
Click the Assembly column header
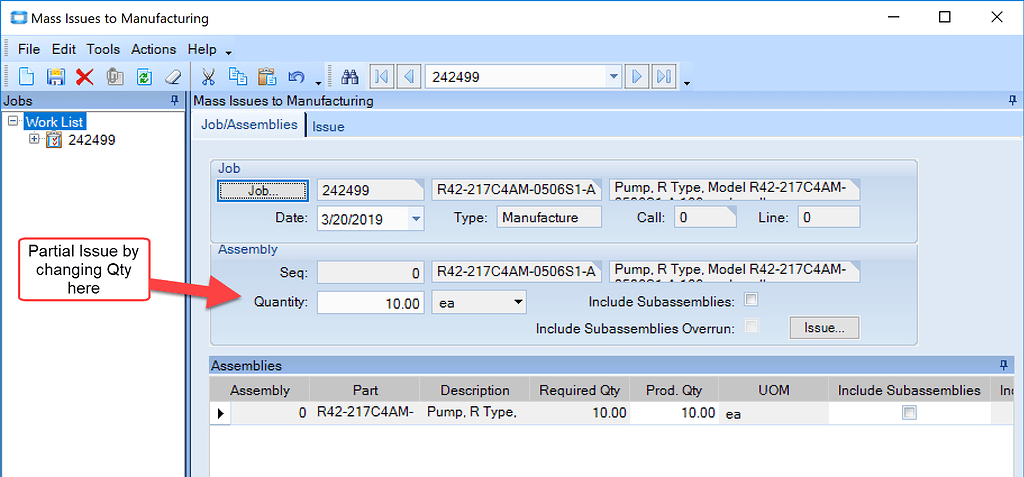(x=259, y=390)
